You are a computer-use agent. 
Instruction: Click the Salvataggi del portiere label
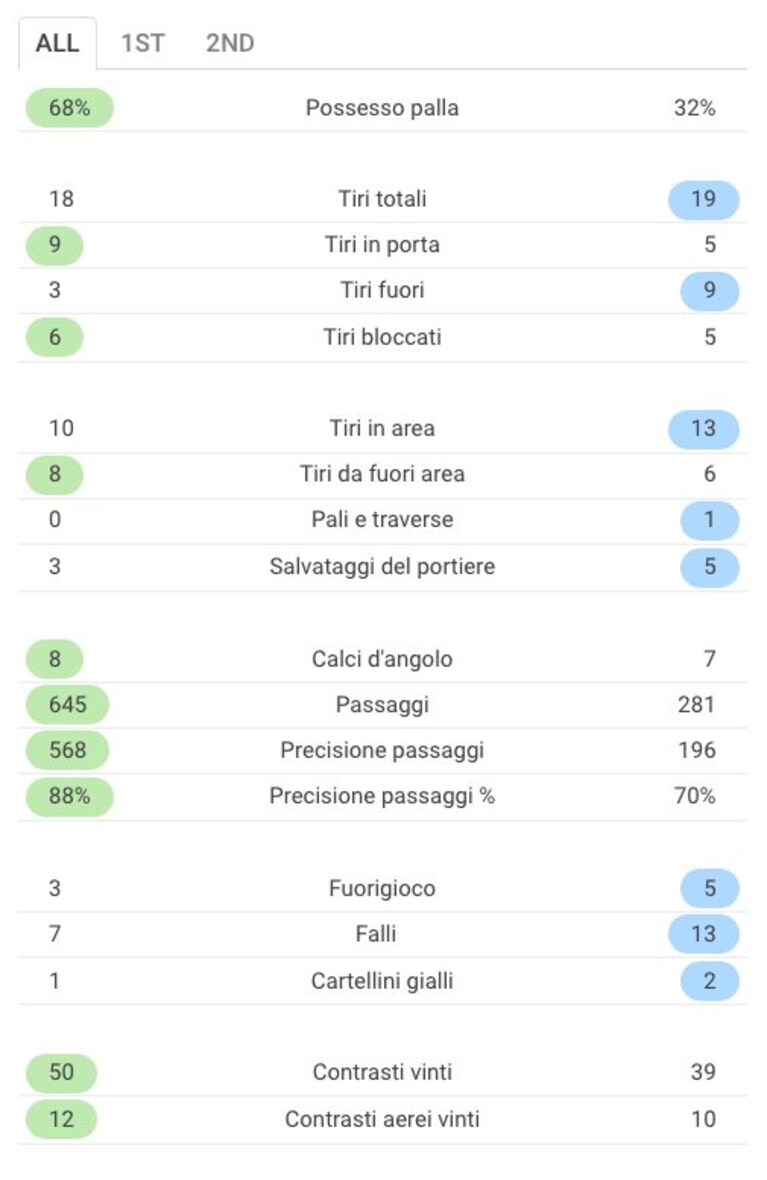(382, 566)
